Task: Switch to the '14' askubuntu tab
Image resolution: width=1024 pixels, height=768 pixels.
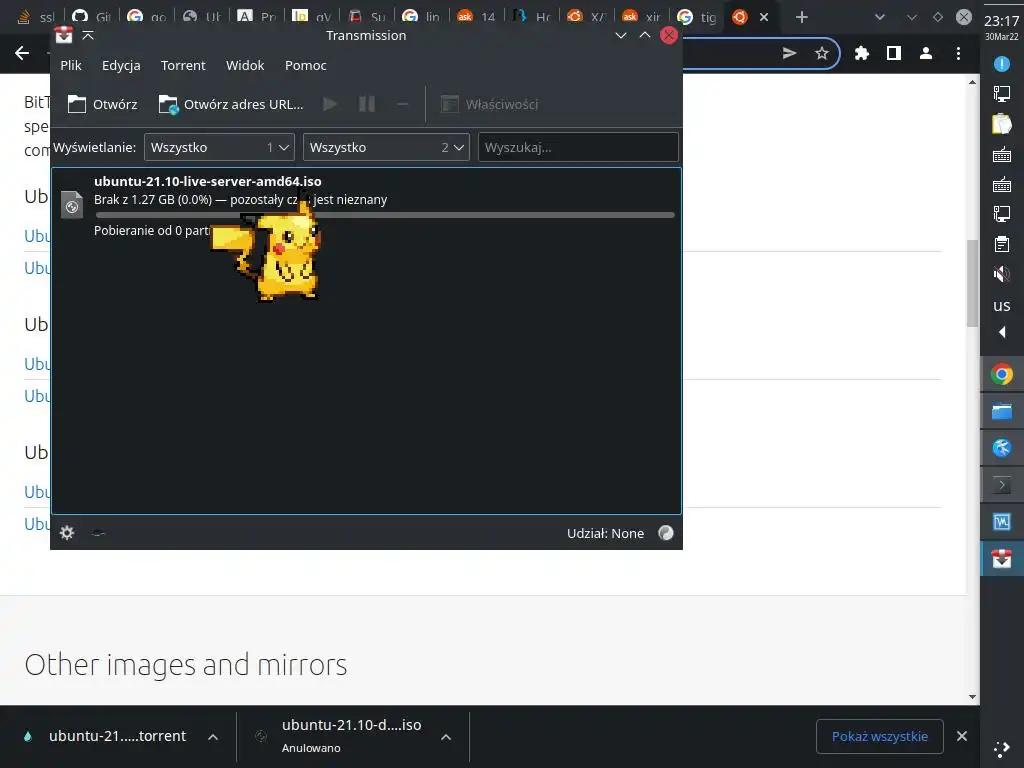Action: click(x=476, y=17)
